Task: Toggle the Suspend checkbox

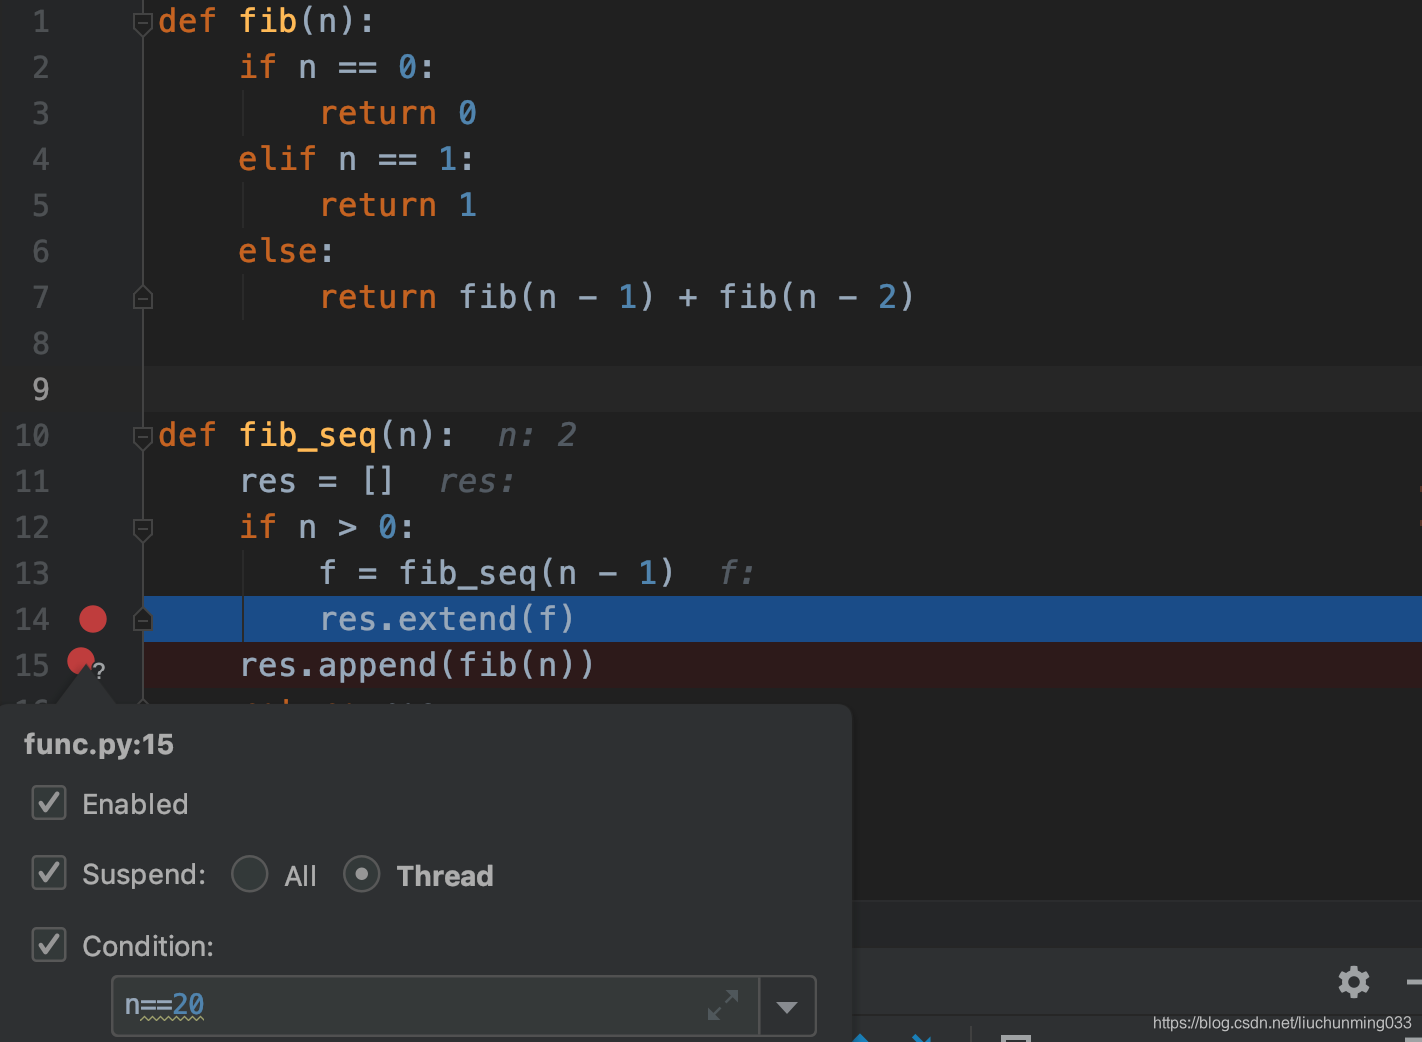Action: (49, 873)
